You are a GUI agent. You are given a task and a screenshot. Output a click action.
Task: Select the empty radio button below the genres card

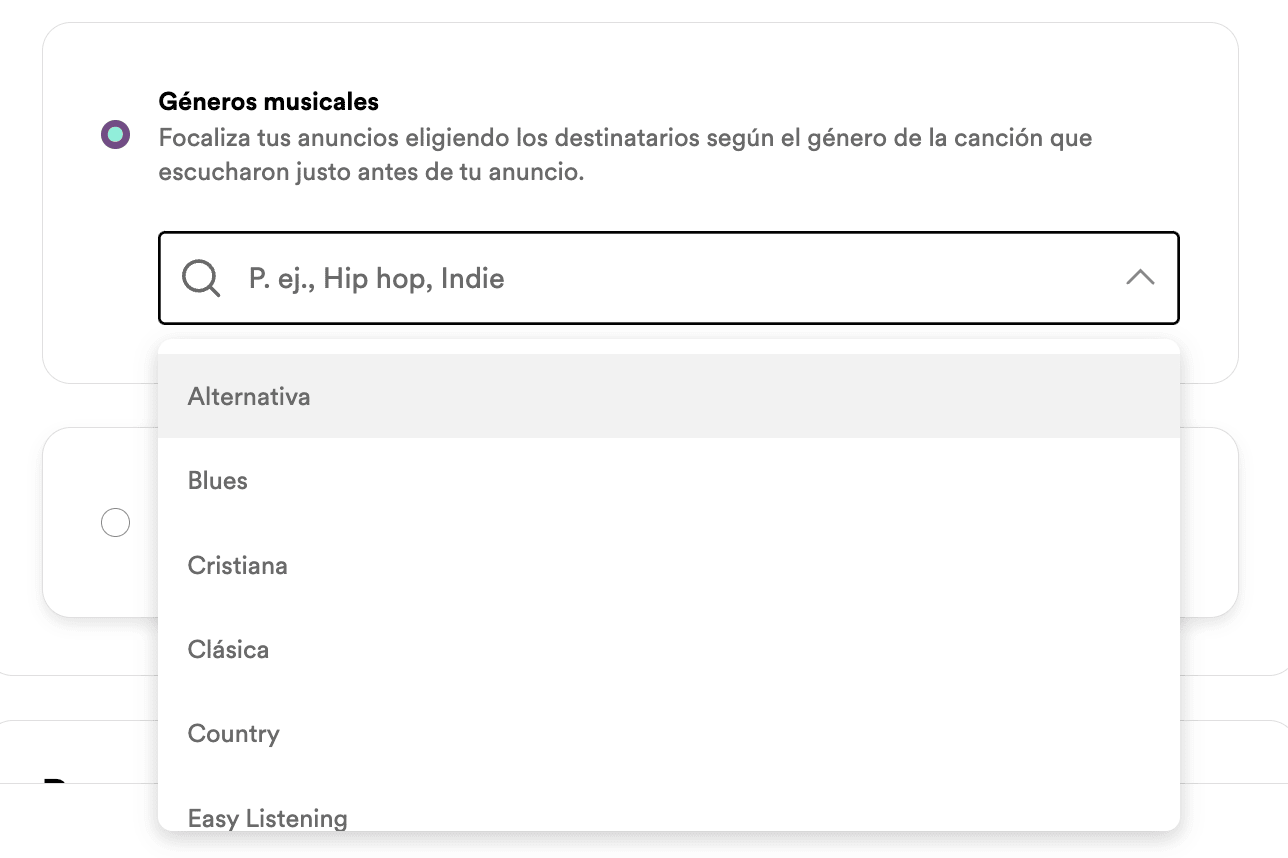pos(115,522)
